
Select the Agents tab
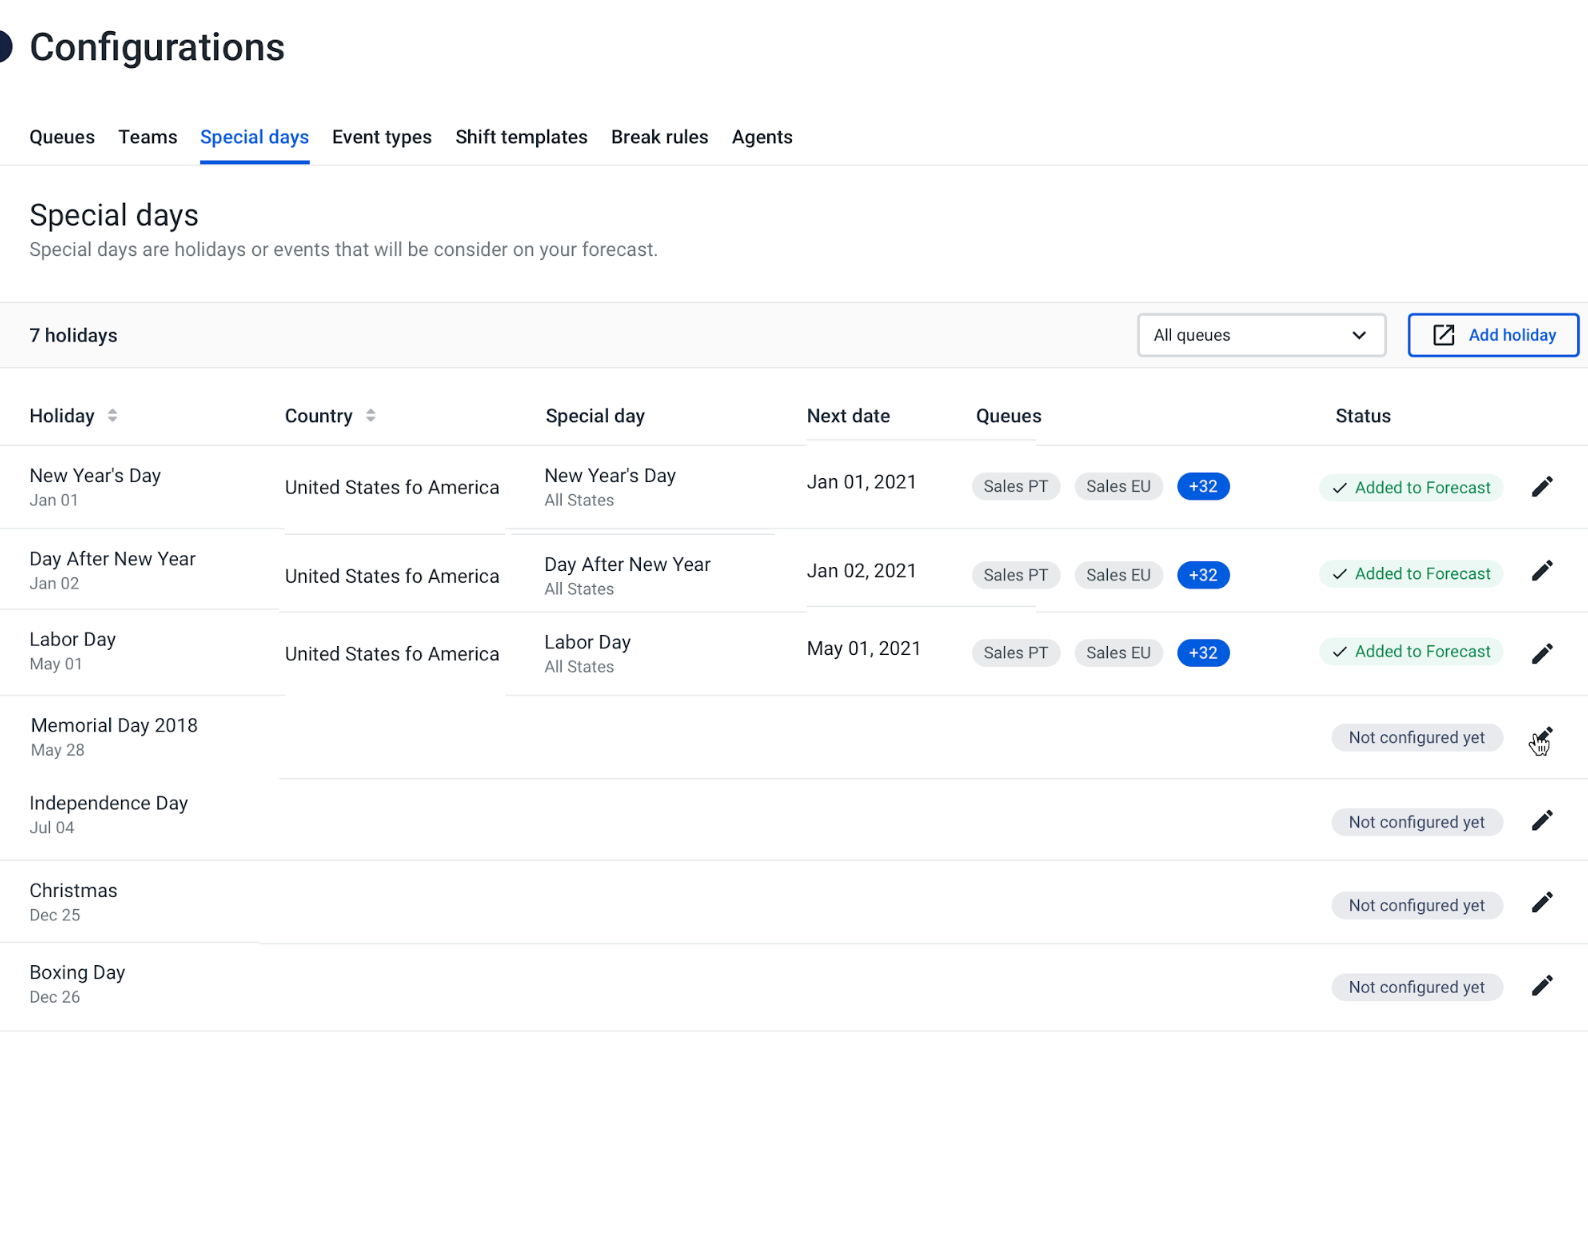click(x=762, y=137)
